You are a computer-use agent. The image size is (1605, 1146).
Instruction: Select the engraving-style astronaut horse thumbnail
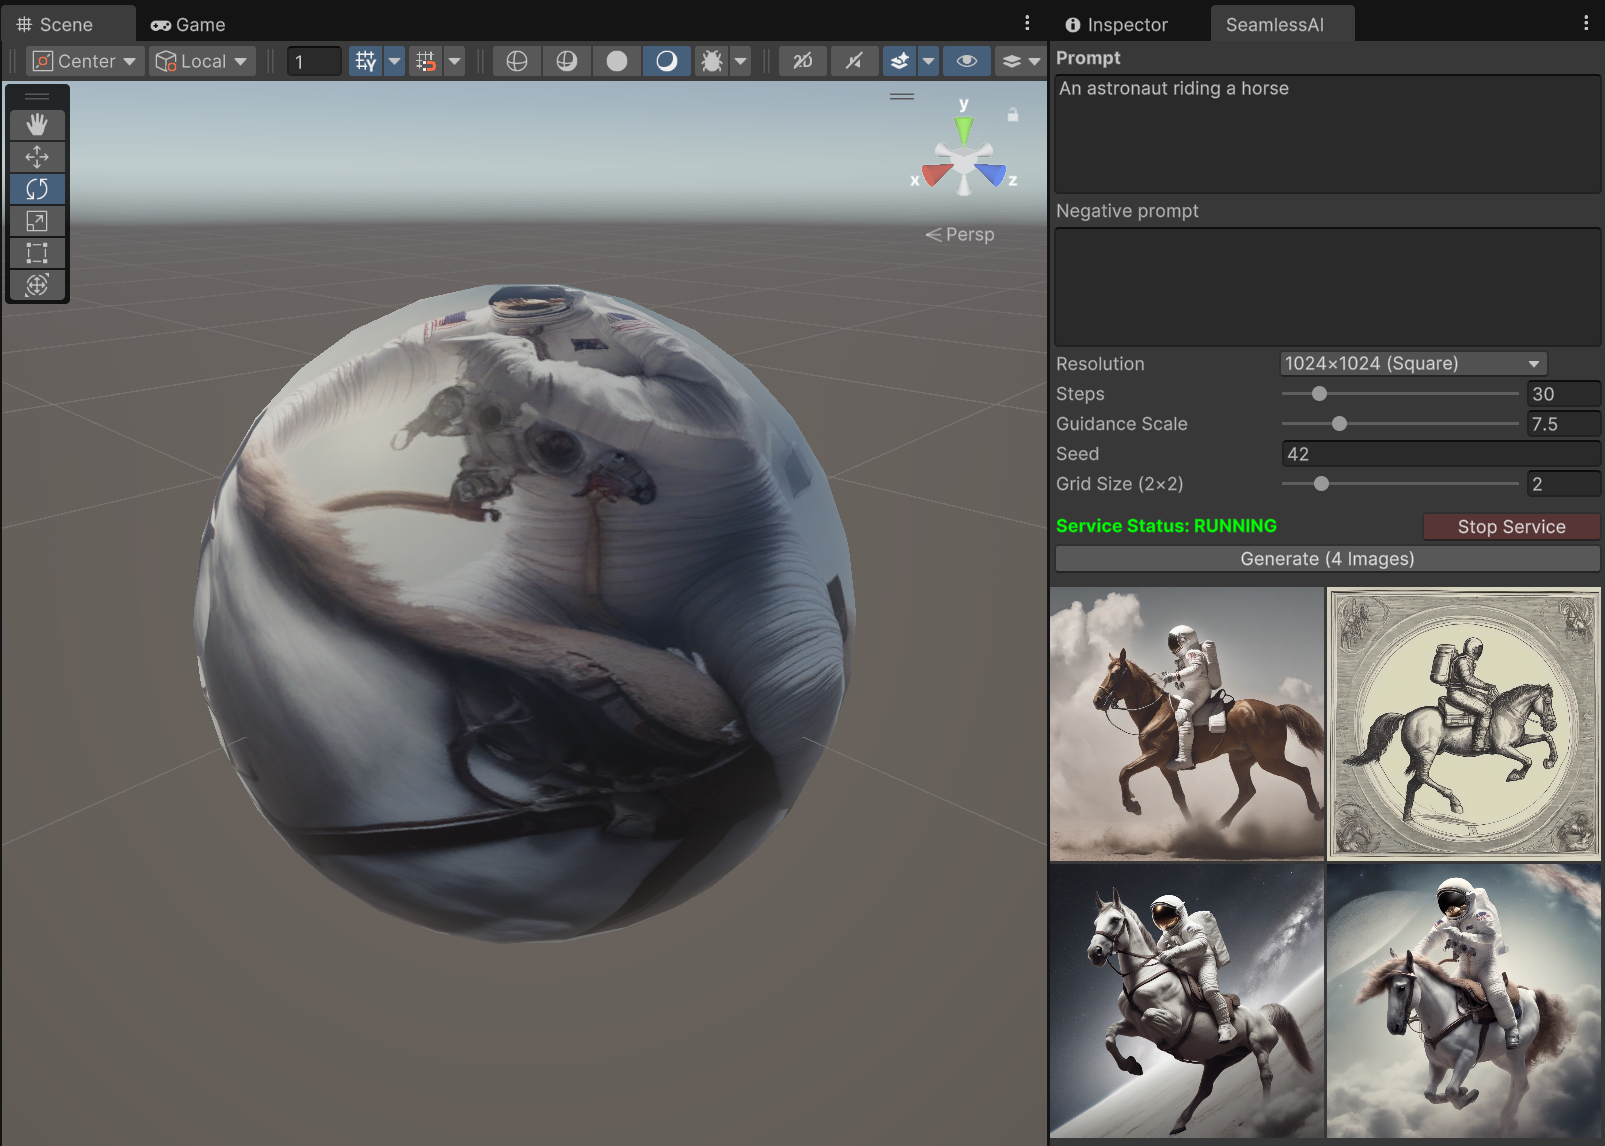click(x=1464, y=724)
